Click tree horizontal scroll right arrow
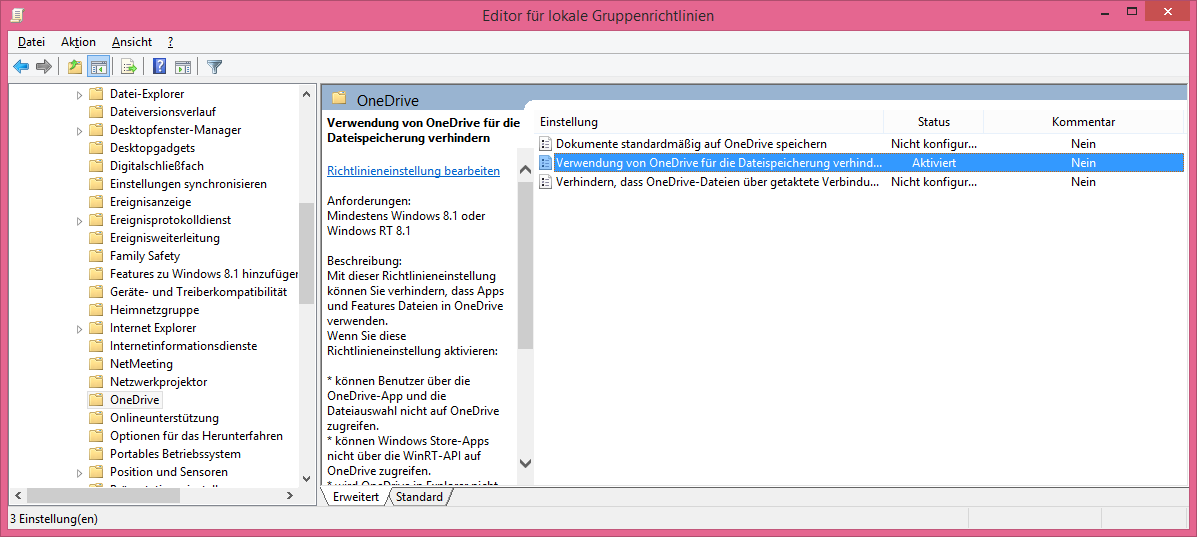Viewport: 1197px width, 537px height. point(289,496)
